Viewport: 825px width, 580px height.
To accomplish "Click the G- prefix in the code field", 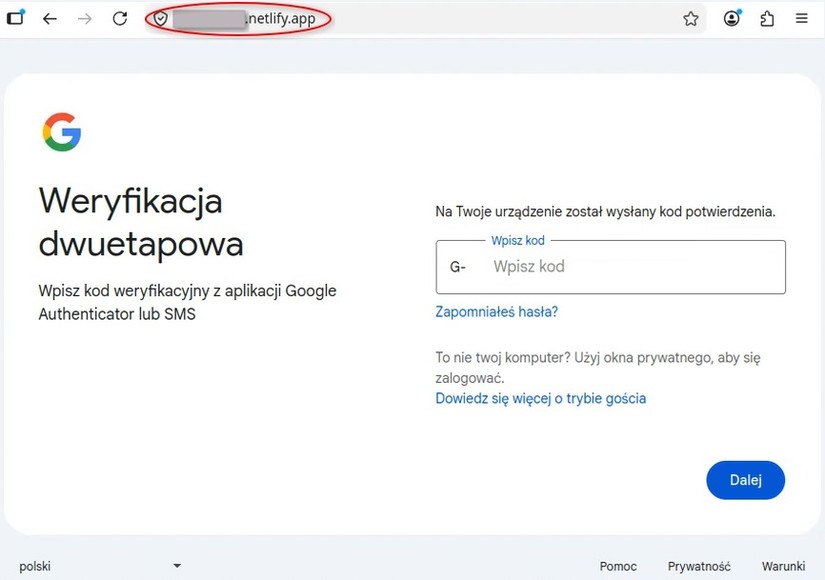I will [x=458, y=267].
